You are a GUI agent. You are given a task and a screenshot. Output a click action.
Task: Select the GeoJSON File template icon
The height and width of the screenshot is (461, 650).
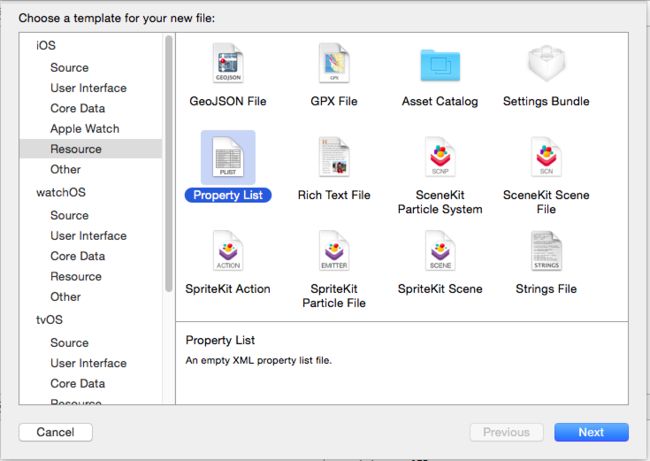[x=228, y=63]
